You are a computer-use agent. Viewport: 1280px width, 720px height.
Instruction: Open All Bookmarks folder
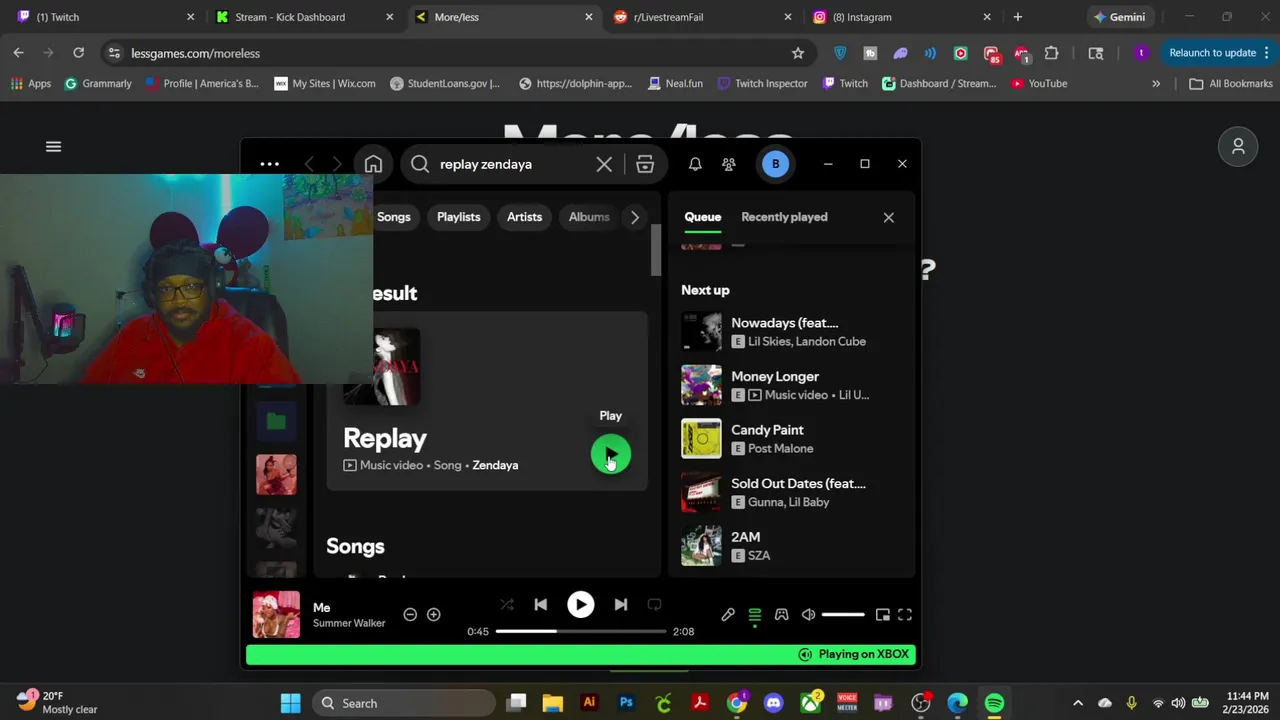coord(1230,84)
